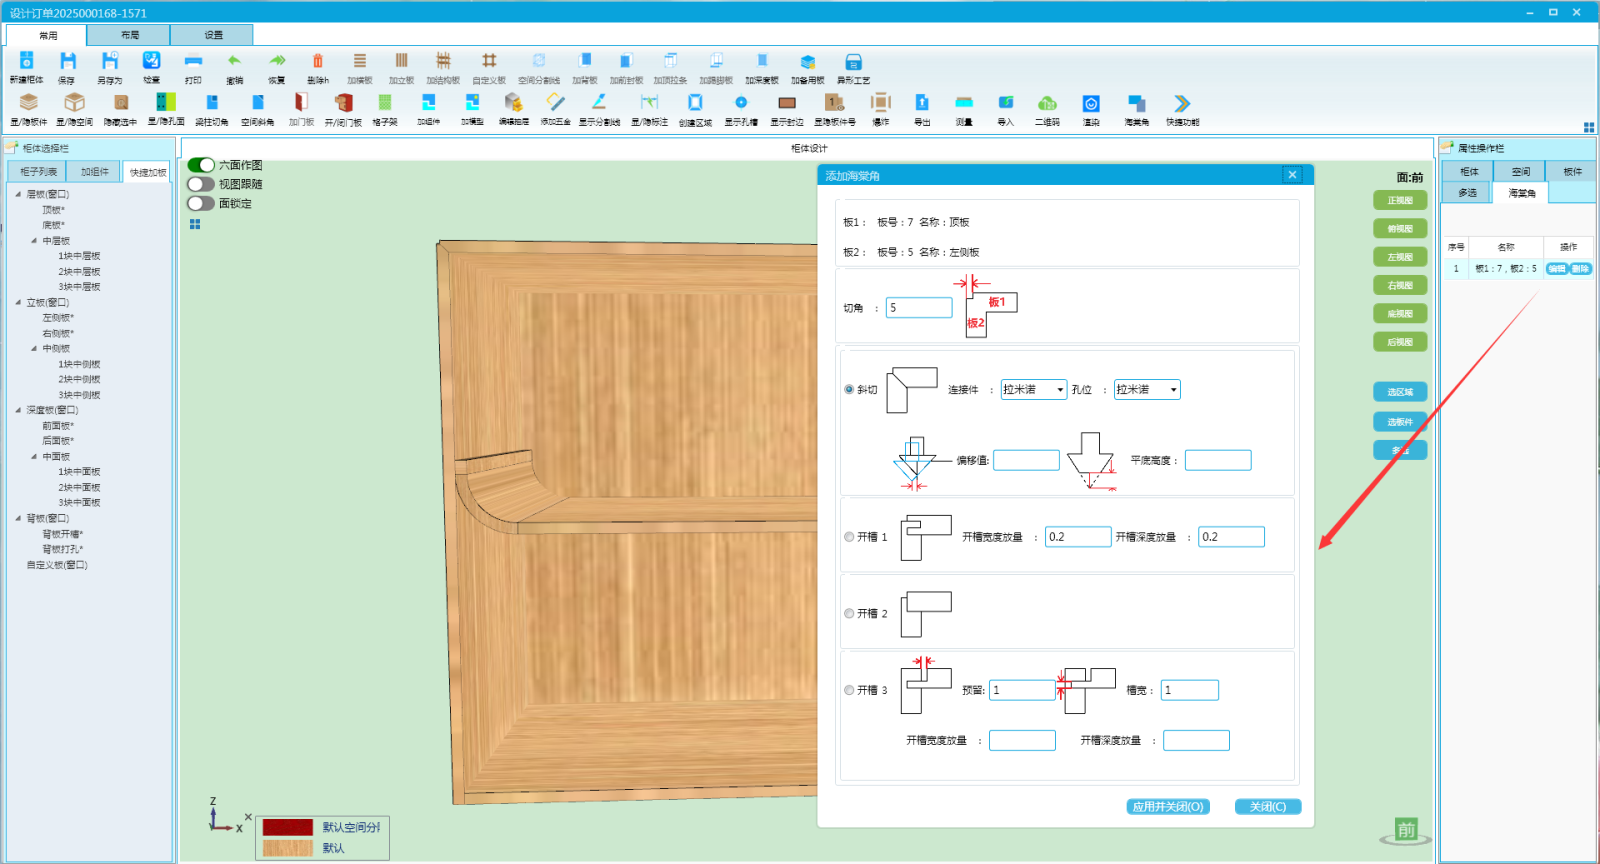Toggle the 六面作图 switch

click(x=201, y=165)
